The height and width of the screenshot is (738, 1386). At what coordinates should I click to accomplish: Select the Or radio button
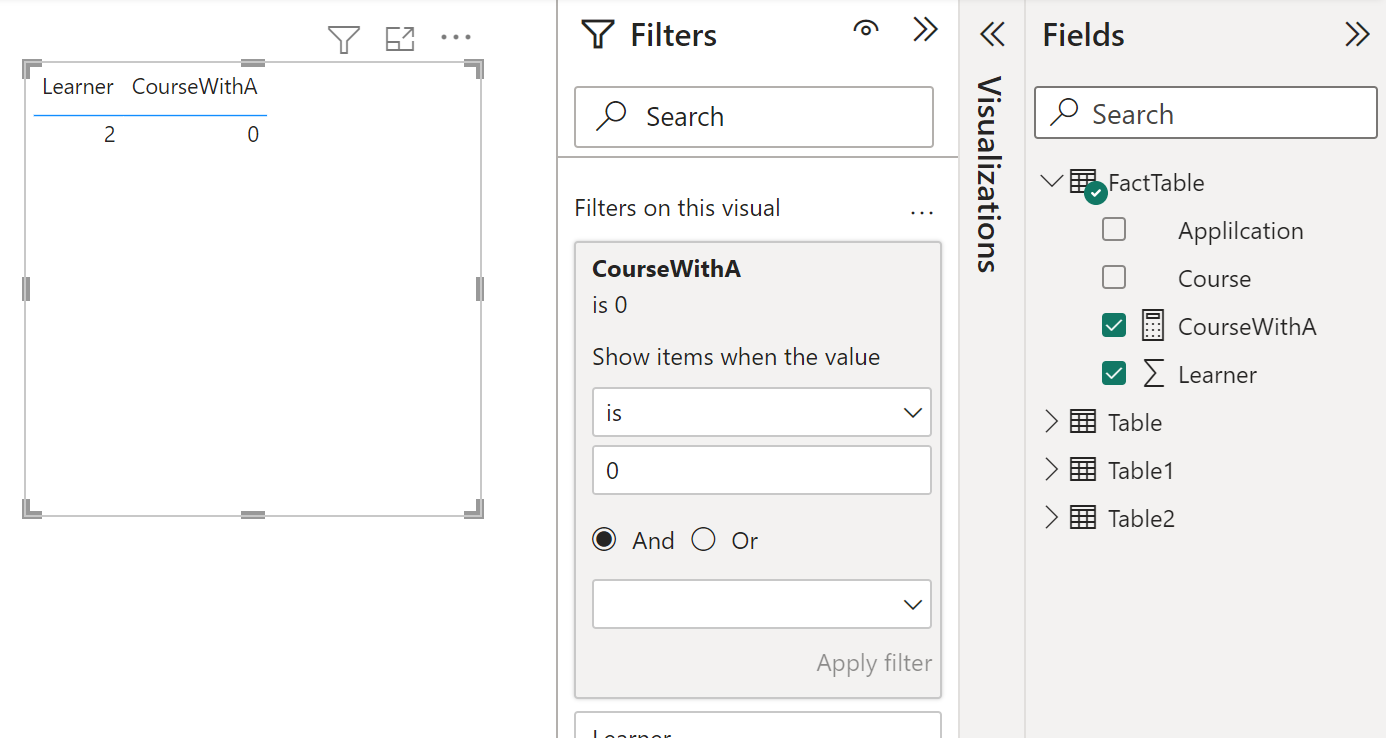704,540
